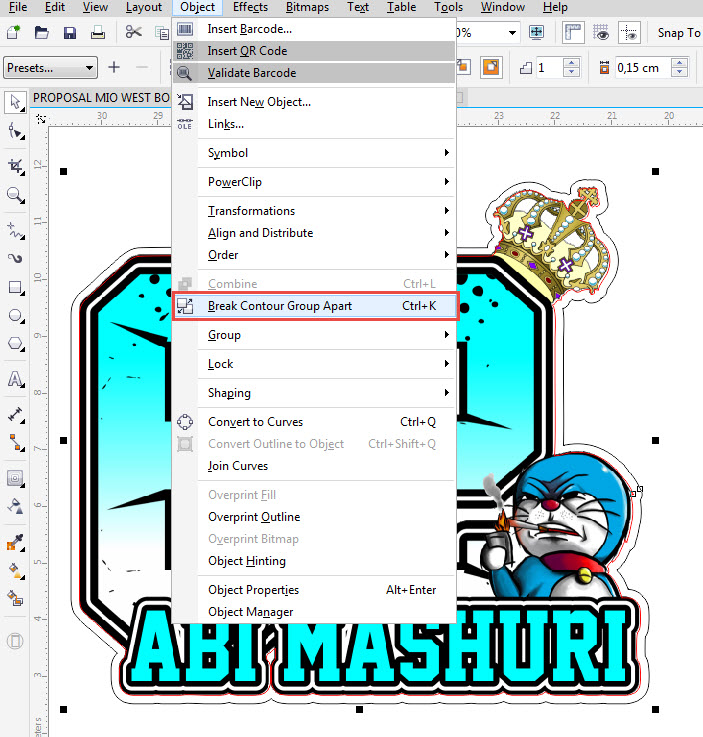This screenshot has width=703, height=737.
Task: Switch to PROPOSAL MIO WEST document tab
Action: 101,98
